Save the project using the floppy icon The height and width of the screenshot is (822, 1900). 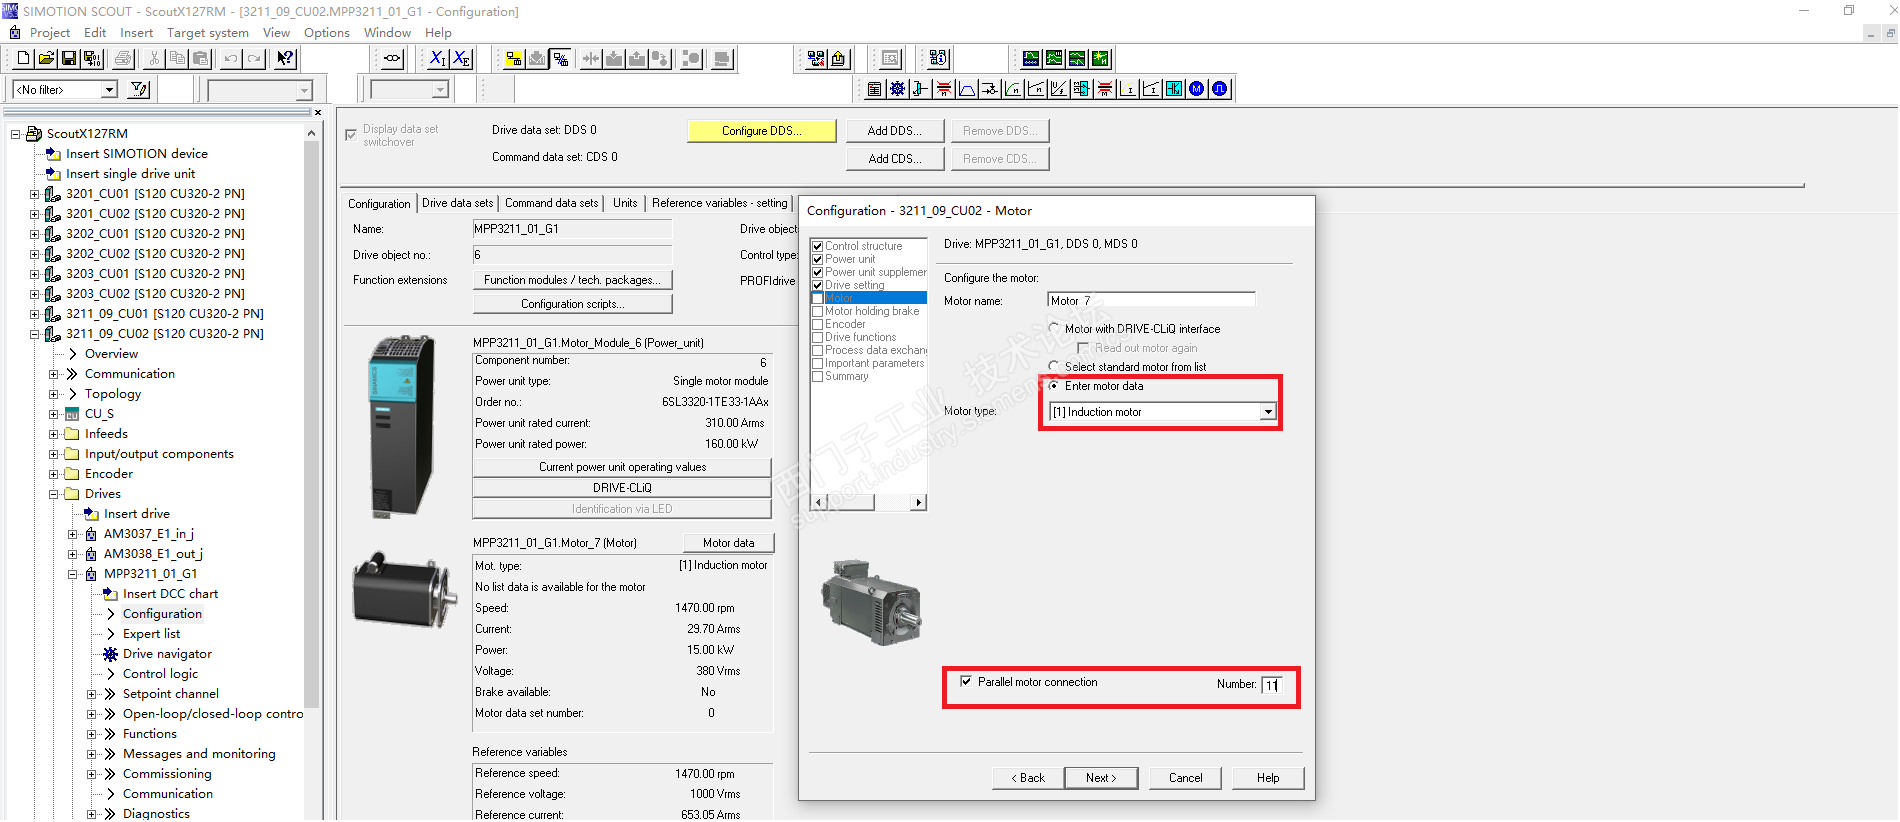click(69, 59)
